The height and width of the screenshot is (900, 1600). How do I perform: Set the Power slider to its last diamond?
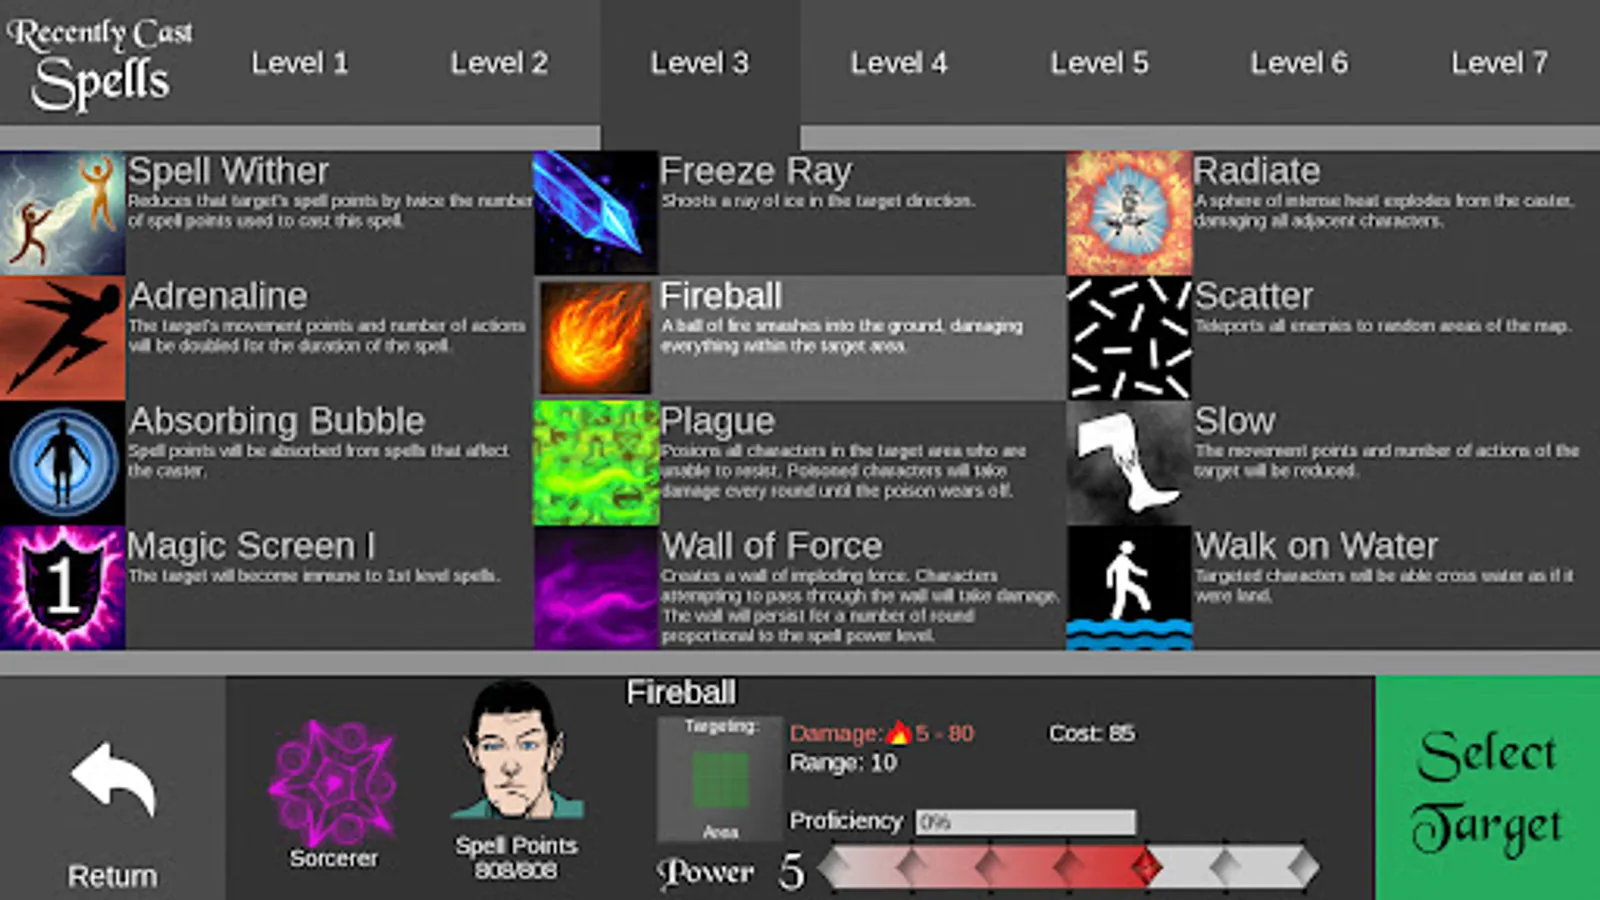pyautogui.click(x=1301, y=867)
